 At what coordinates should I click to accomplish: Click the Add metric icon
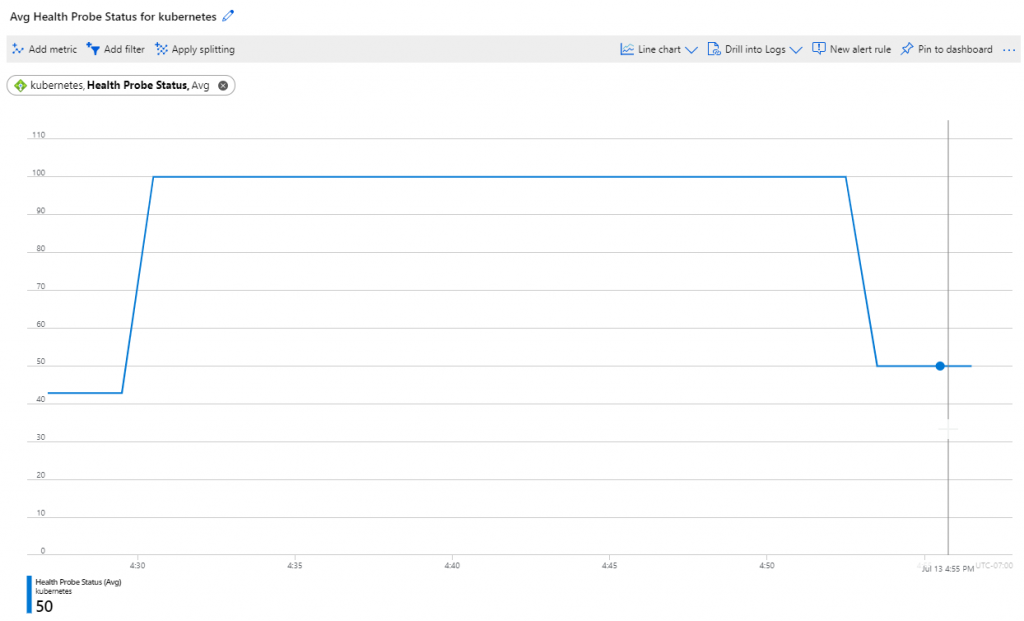click(x=18, y=49)
